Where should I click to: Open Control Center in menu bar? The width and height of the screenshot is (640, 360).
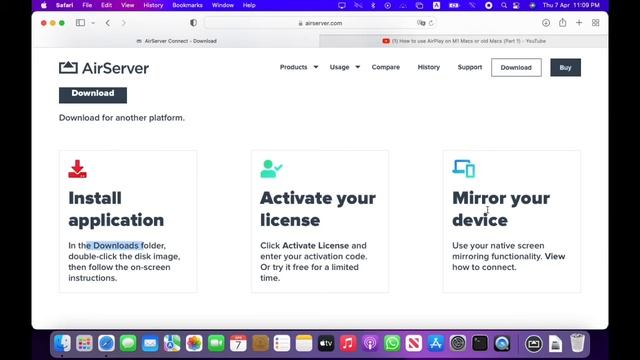516,5
